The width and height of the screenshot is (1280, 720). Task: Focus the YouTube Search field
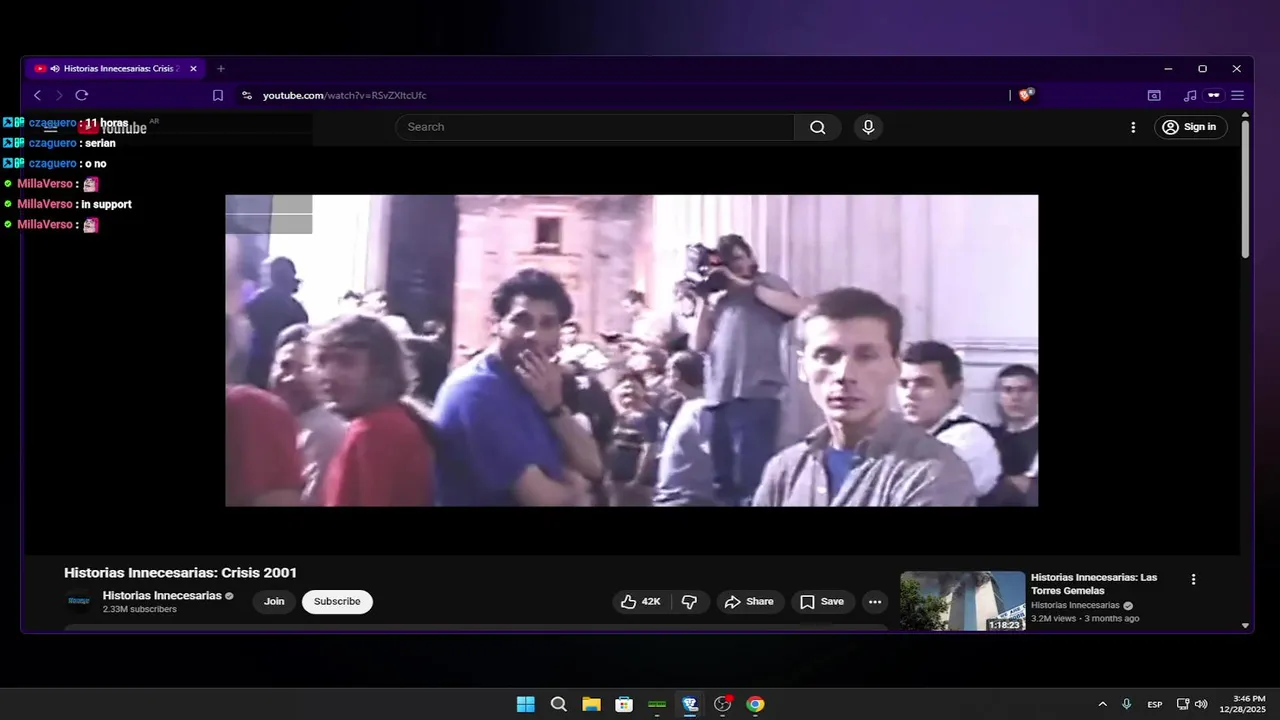point(595,127)
